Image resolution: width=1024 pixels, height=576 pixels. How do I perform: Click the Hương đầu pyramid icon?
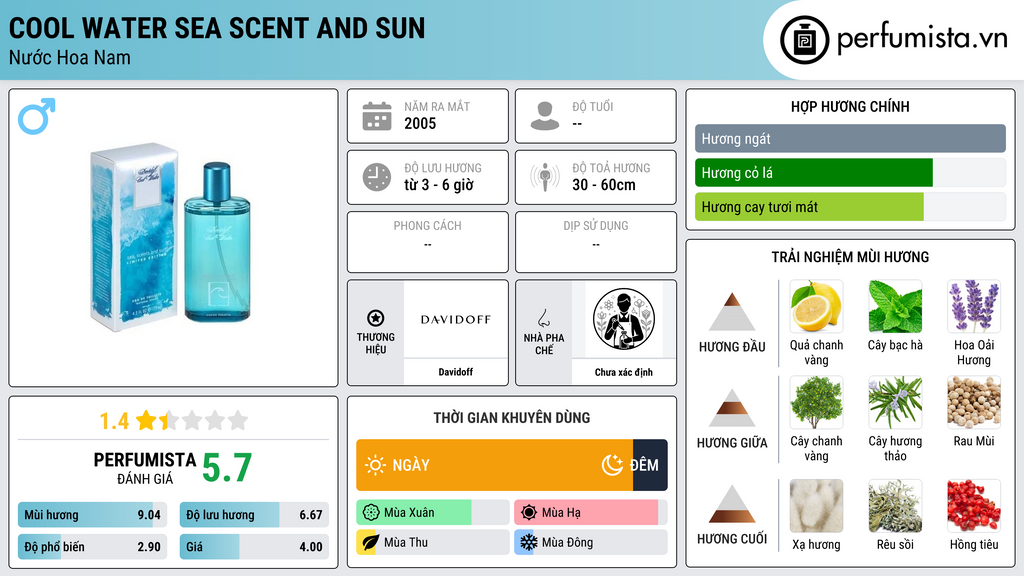coord(732,312)
